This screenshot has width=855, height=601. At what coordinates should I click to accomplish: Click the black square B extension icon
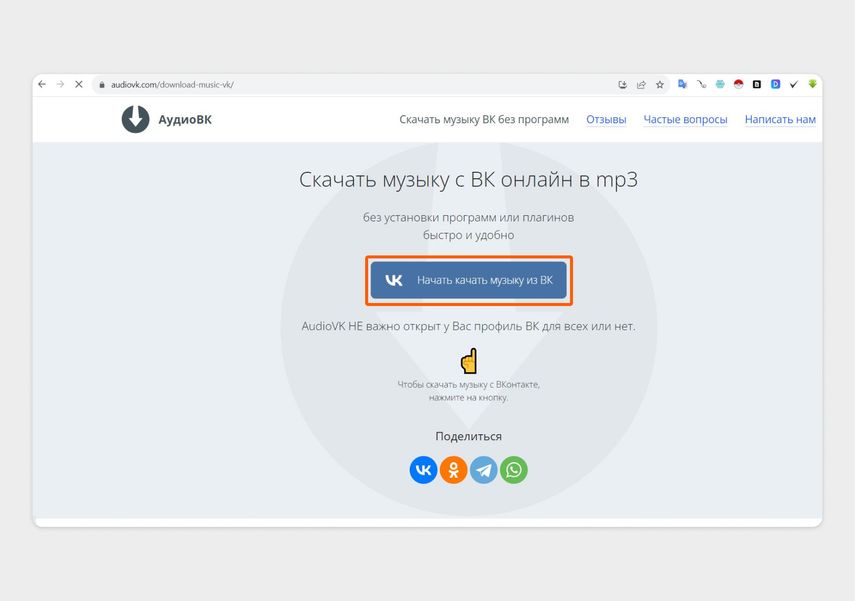point(757,84)
